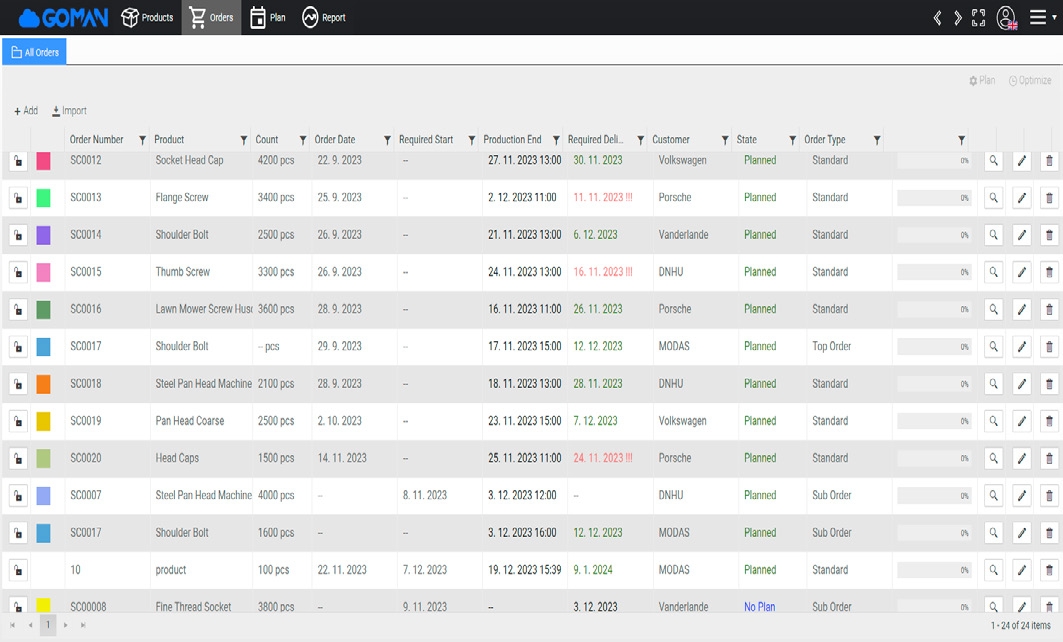Toggle fullscreen mode icon
Viewport: 1063px width, 642px height.
978,18
